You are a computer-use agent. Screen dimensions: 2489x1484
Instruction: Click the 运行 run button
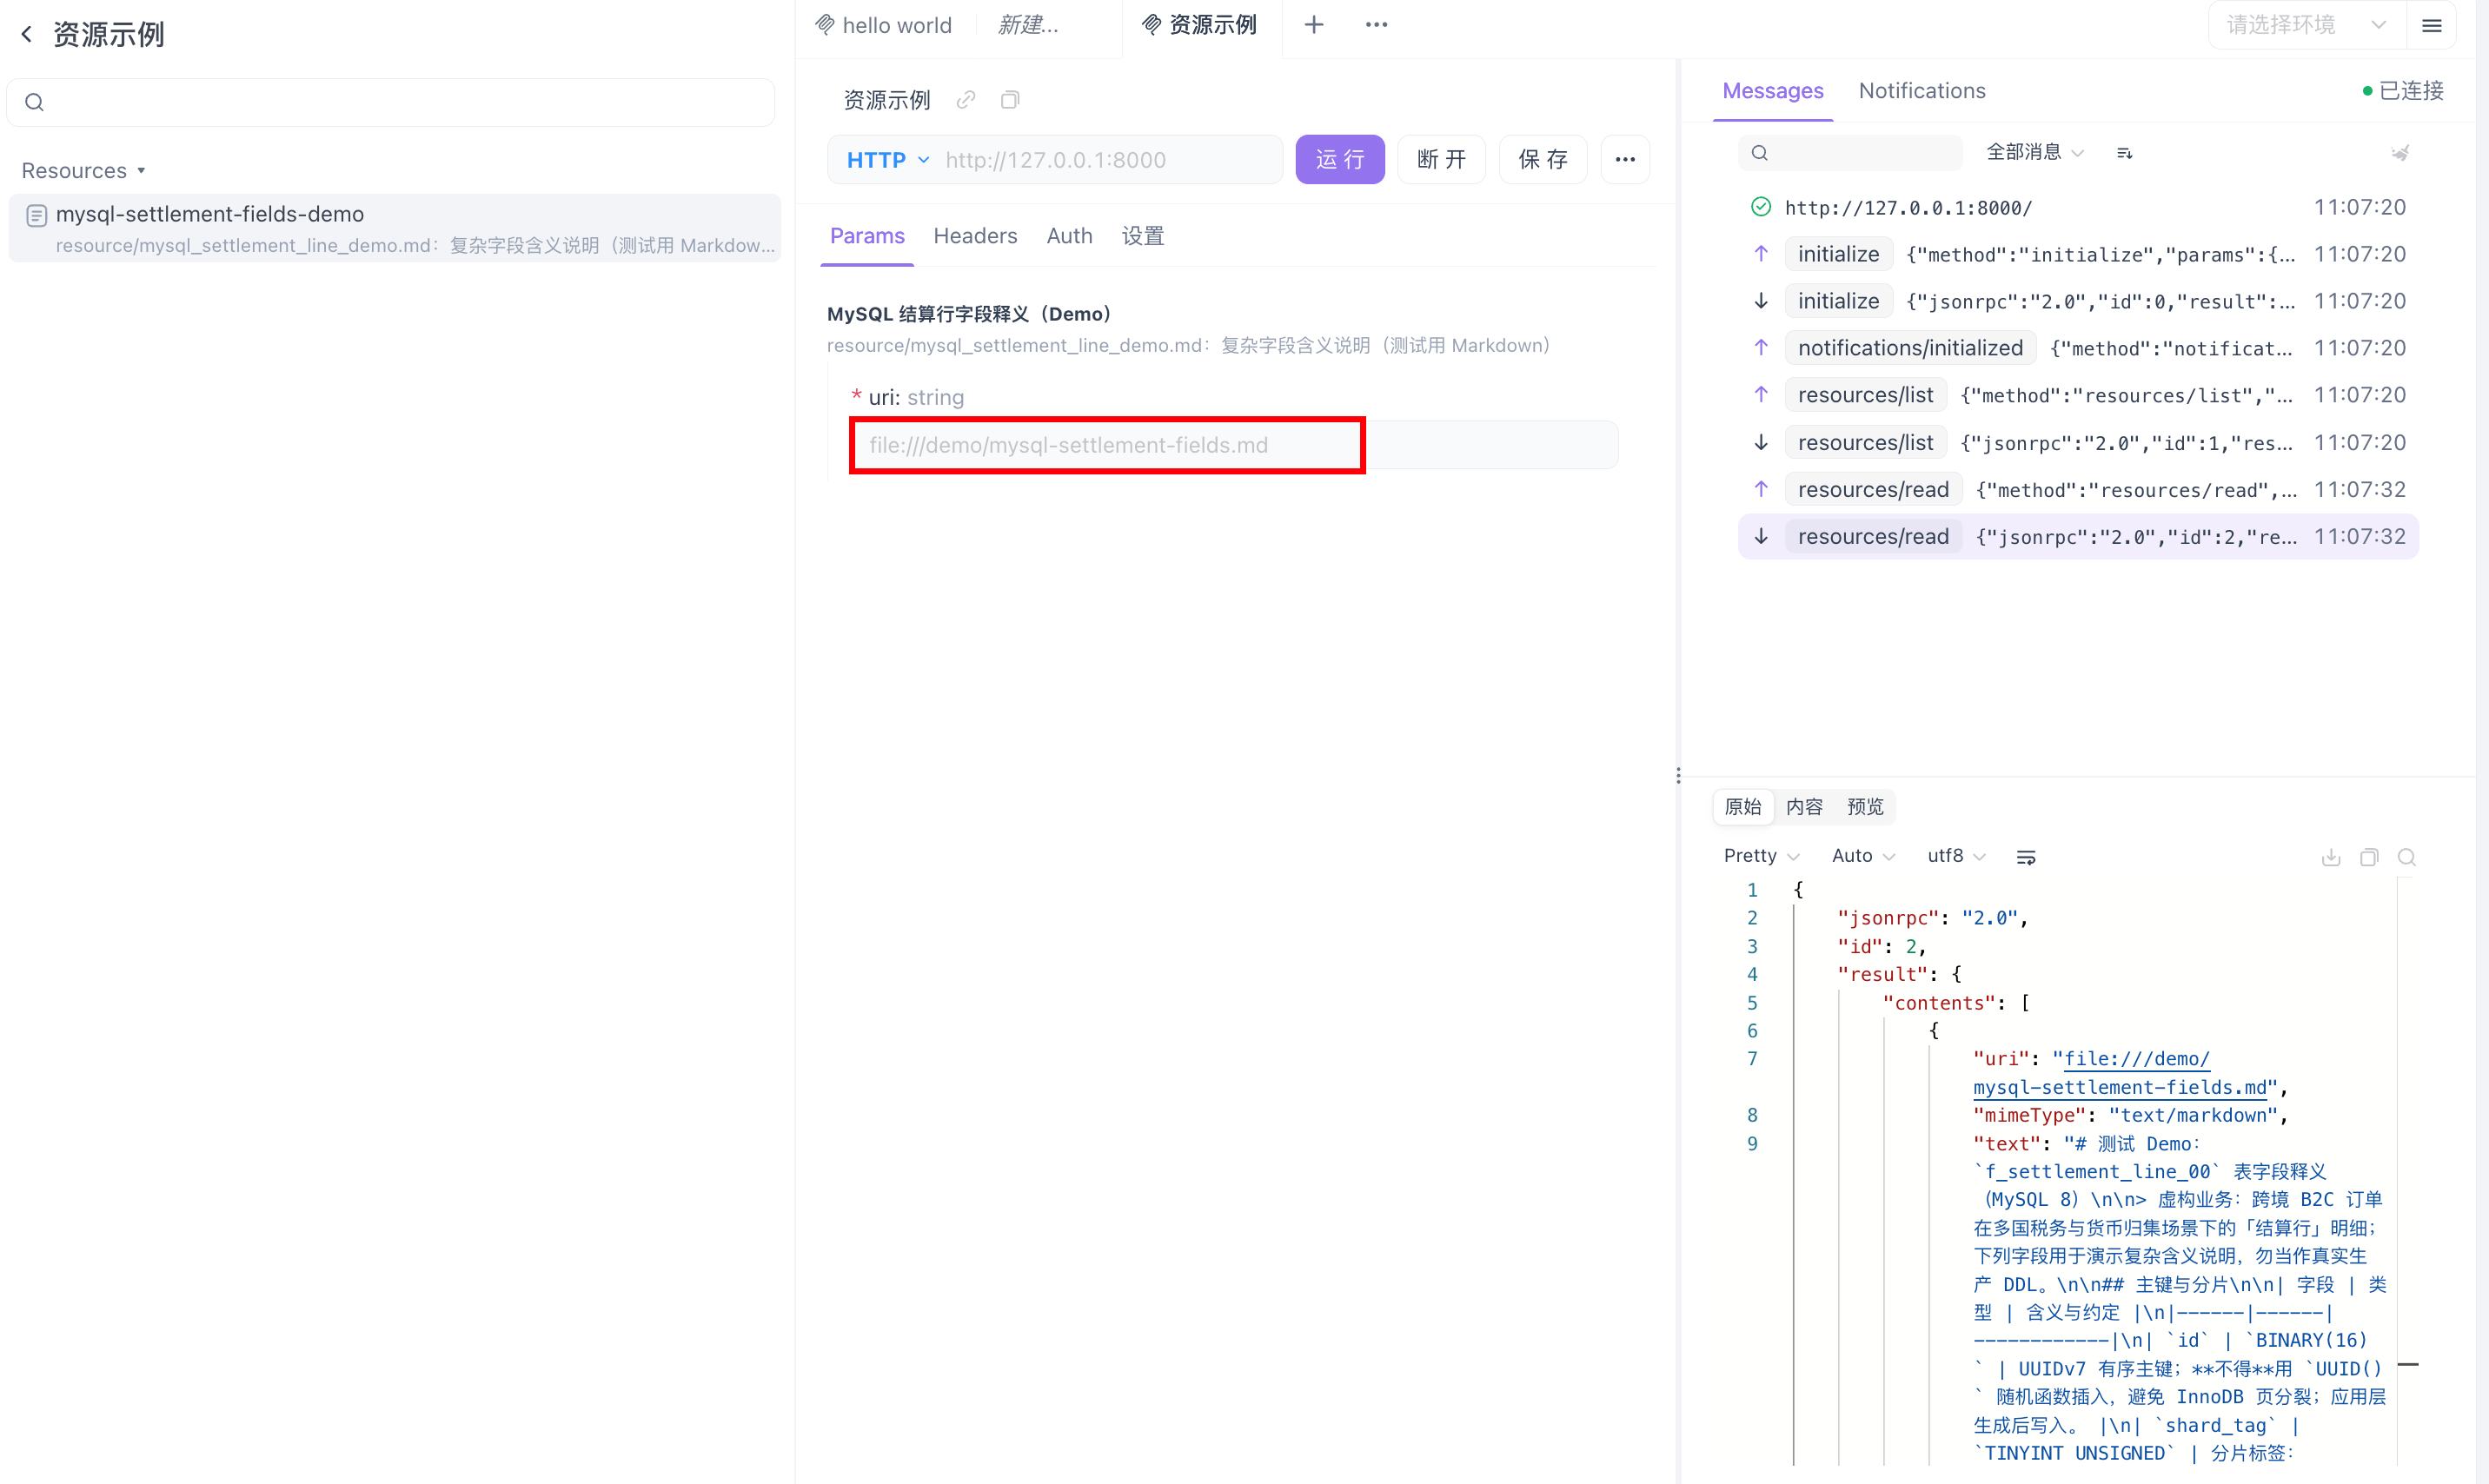pyautogui.click(x=1340, y=159)
